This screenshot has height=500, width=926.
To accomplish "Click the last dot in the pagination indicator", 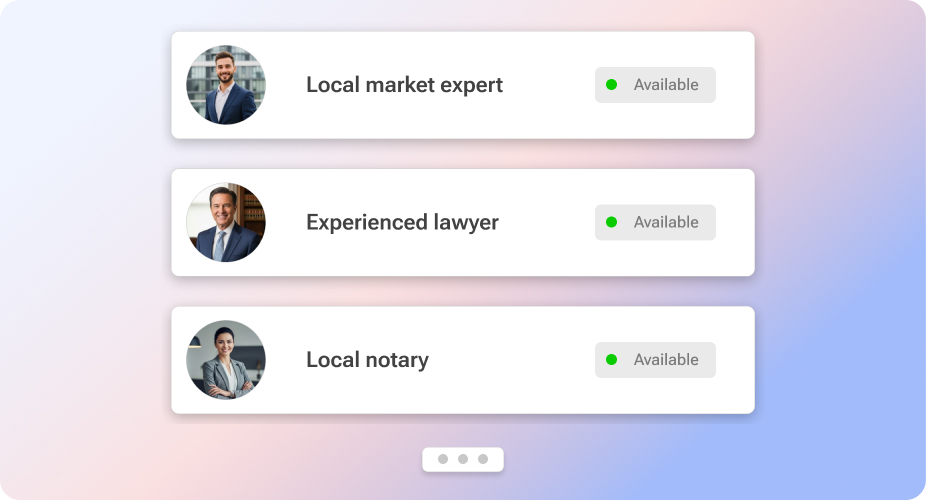I will (483, 459).
